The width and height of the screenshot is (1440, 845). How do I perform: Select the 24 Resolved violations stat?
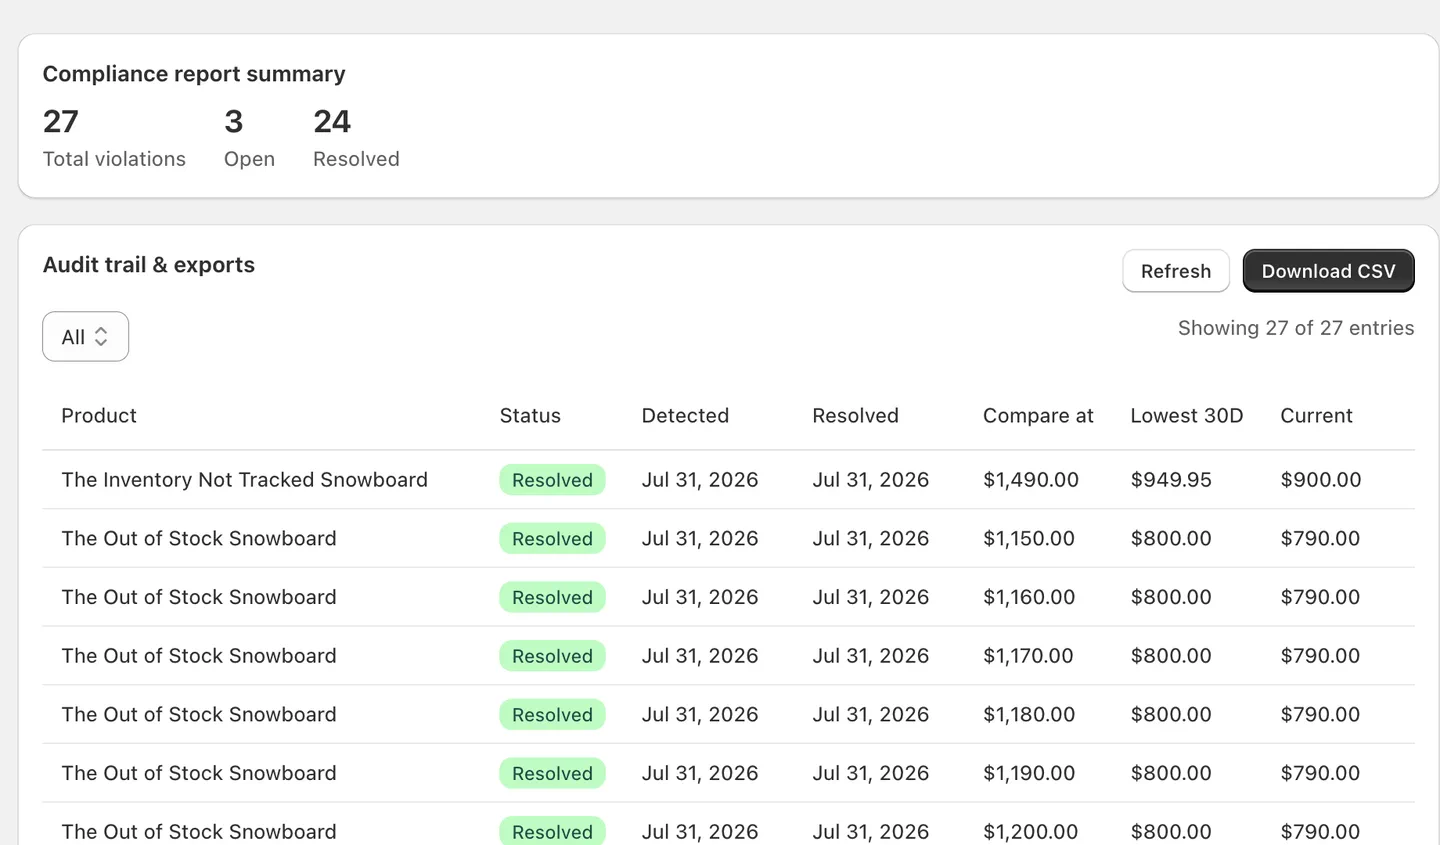pyautogui.click(x=356, y=138)
